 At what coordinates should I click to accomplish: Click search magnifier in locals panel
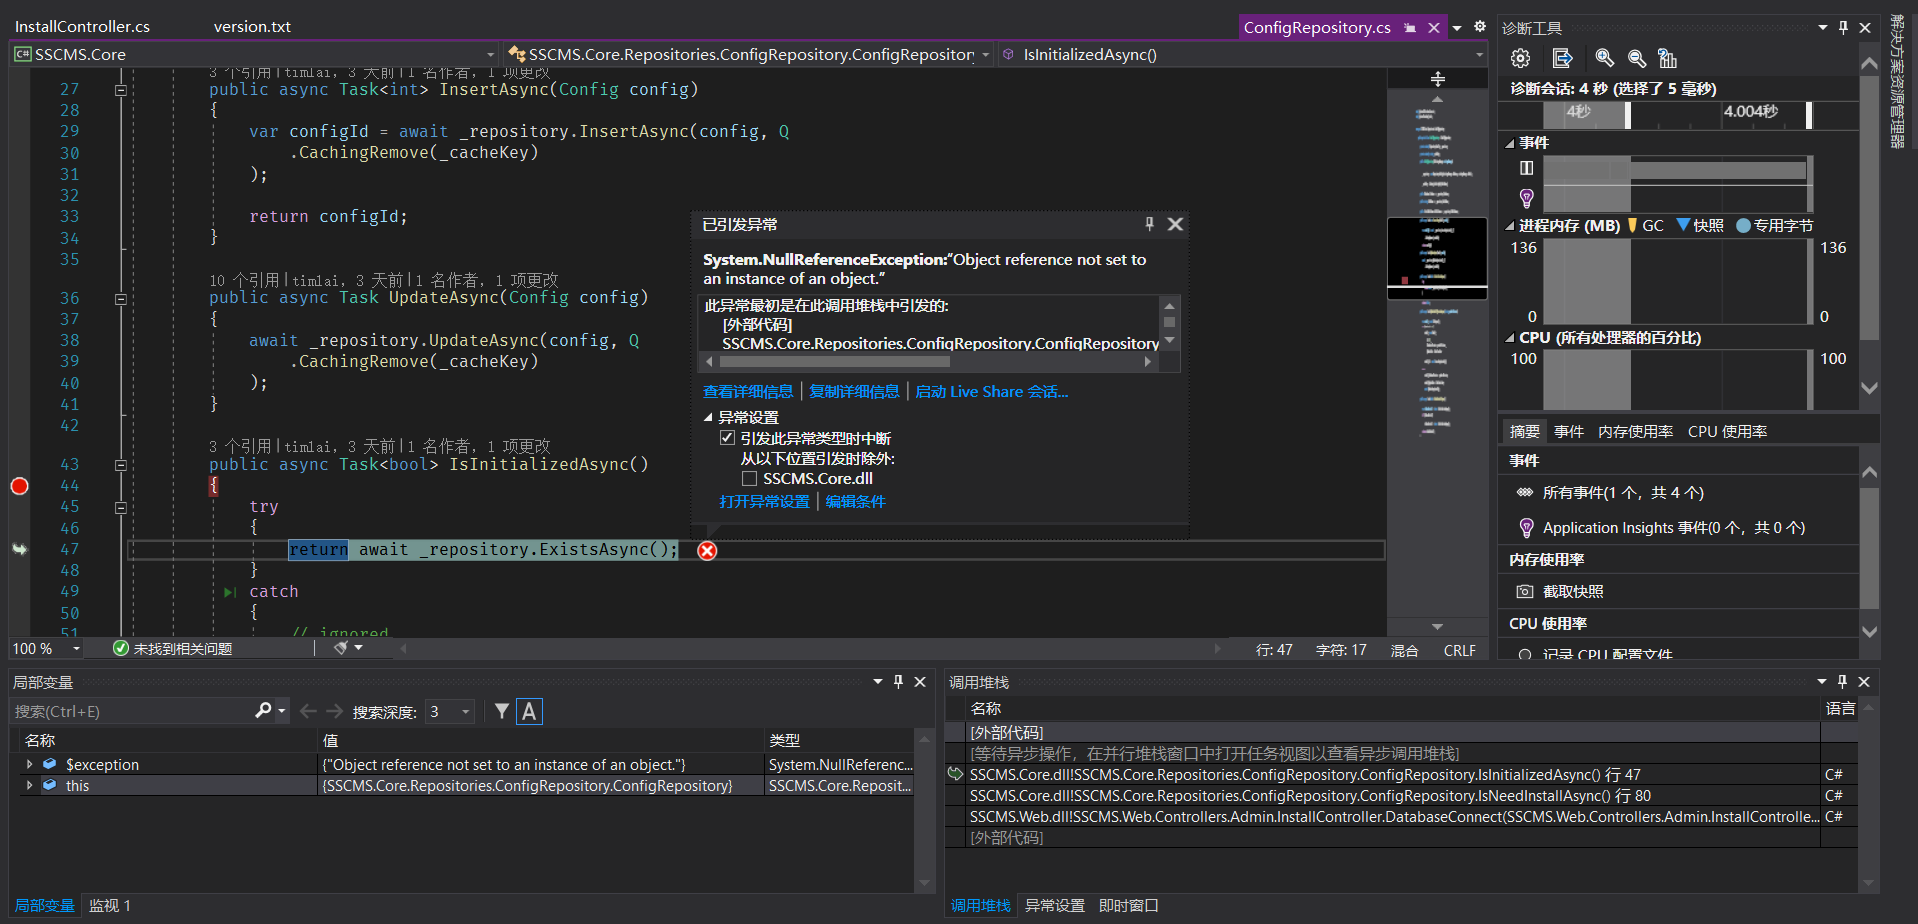[x=263, y=710]
